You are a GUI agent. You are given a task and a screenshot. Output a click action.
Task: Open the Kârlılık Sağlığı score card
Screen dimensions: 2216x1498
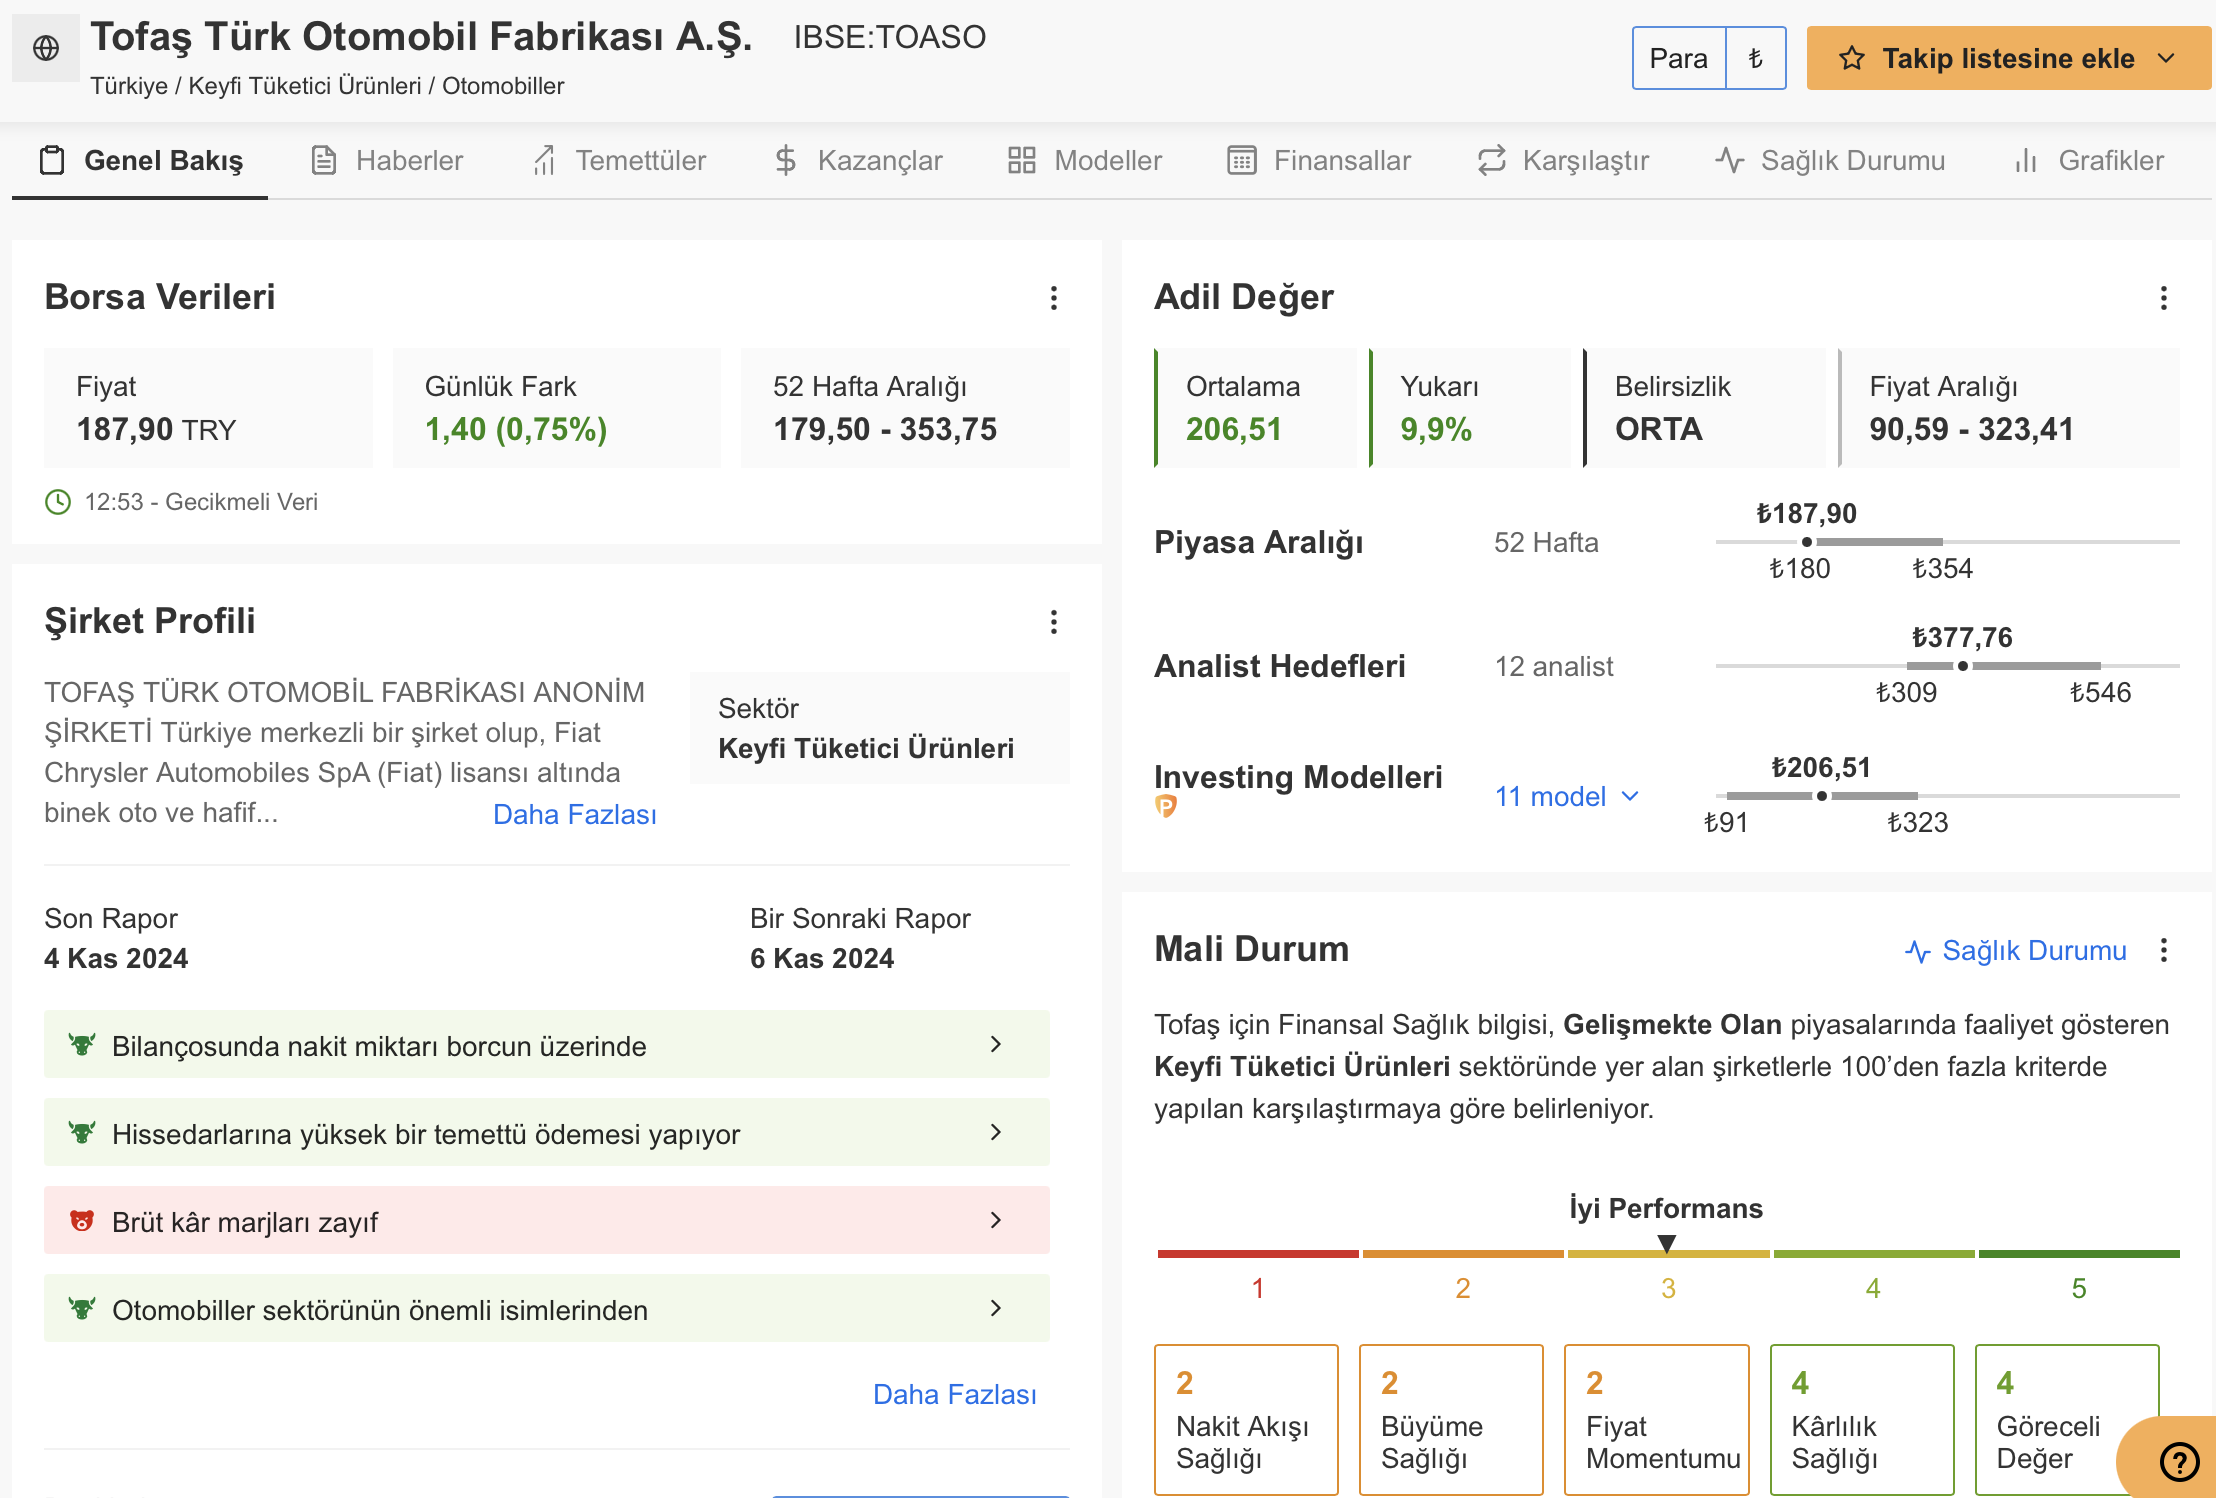1862,1420
